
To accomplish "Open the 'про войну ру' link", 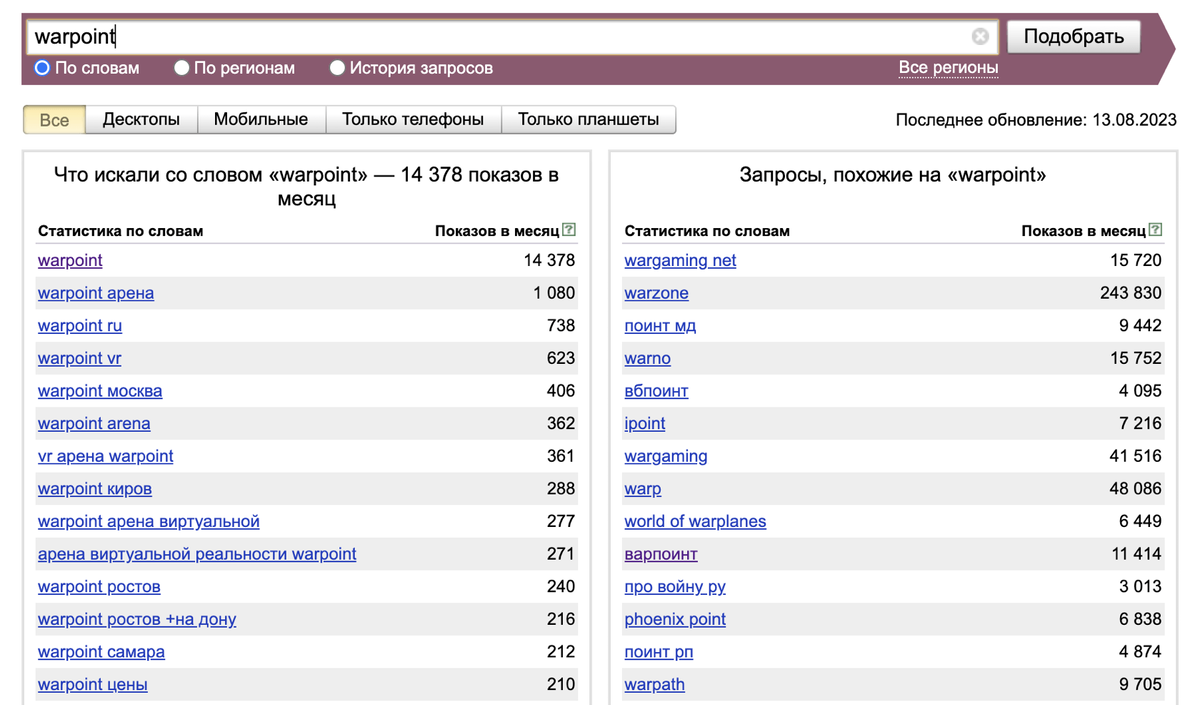I will tap(675, 587).
